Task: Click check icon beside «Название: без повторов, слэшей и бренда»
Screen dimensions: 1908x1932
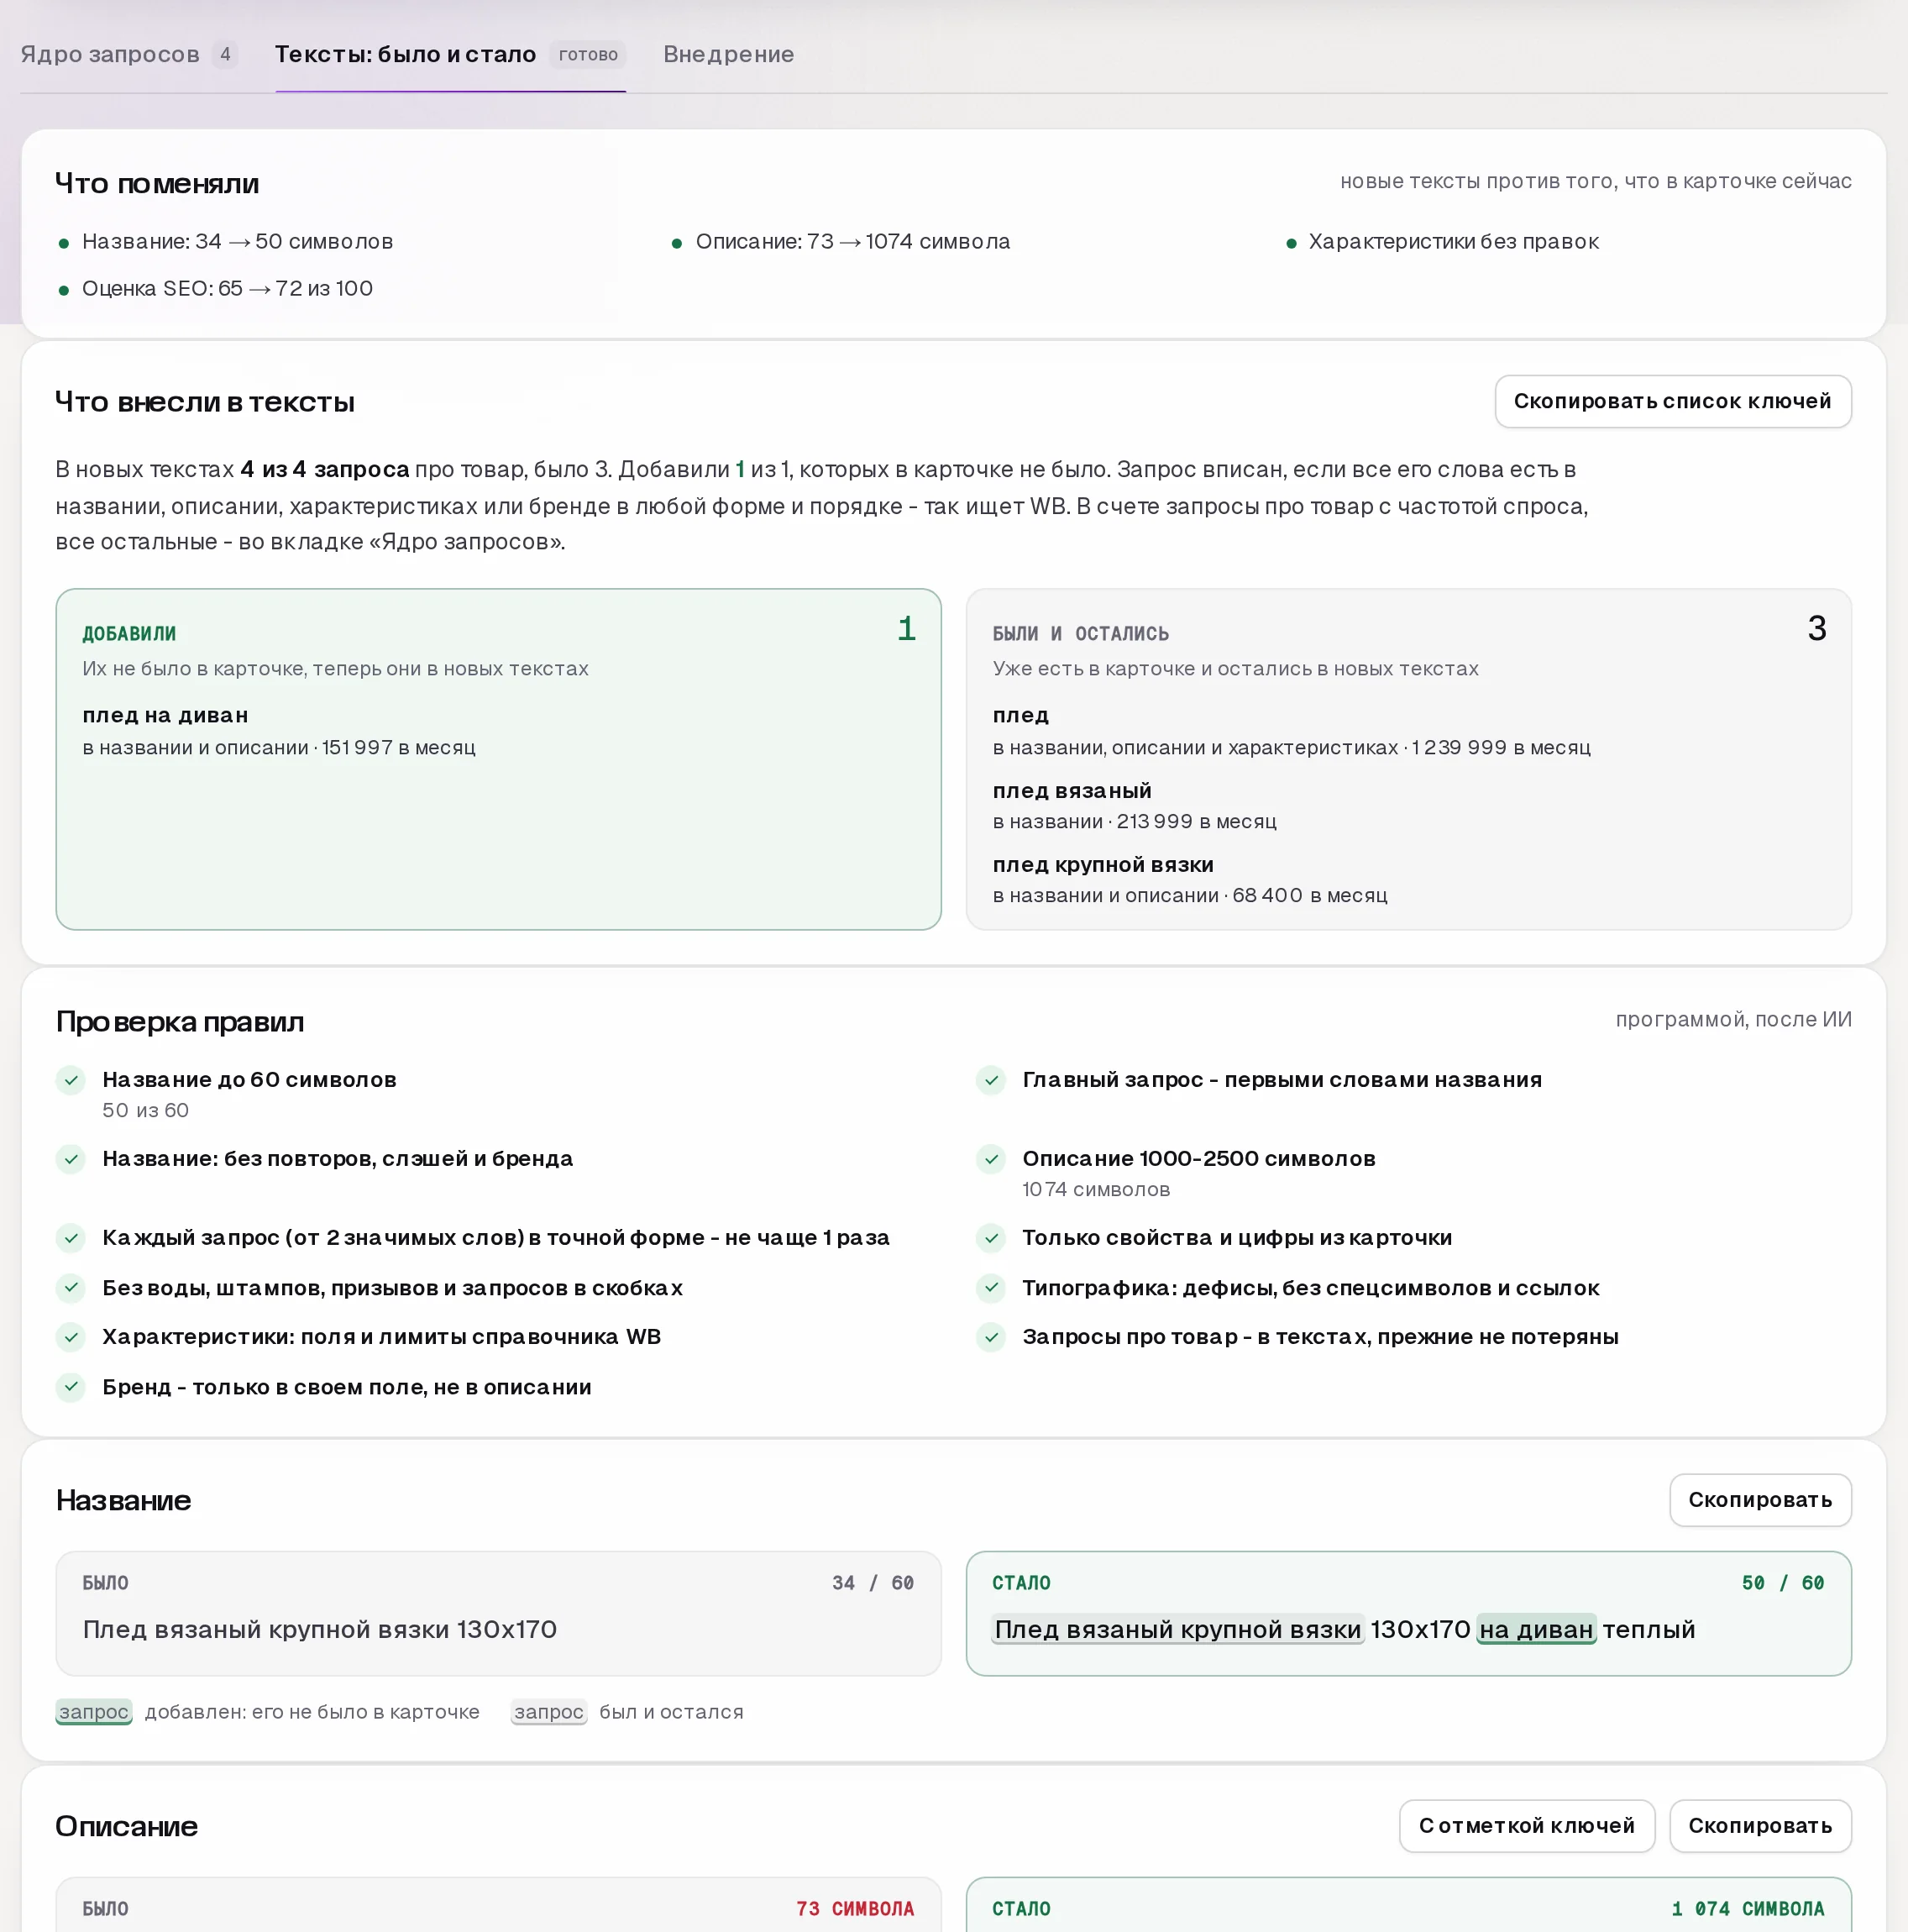Action: 71,1159
